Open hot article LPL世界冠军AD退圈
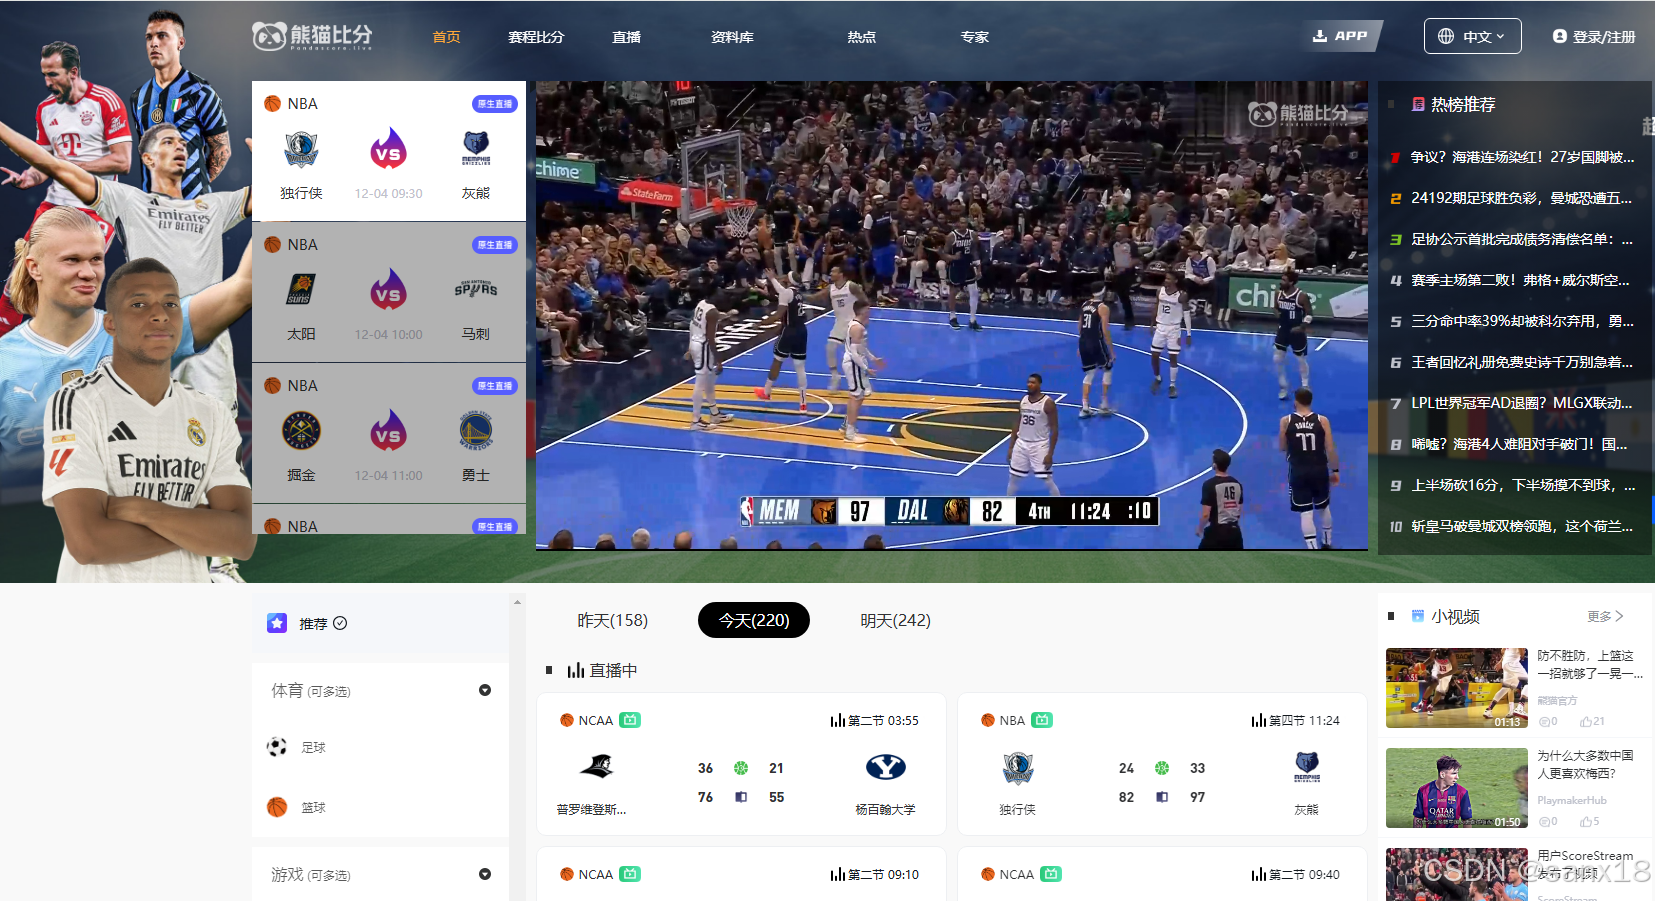 [x=1522, y=403]
